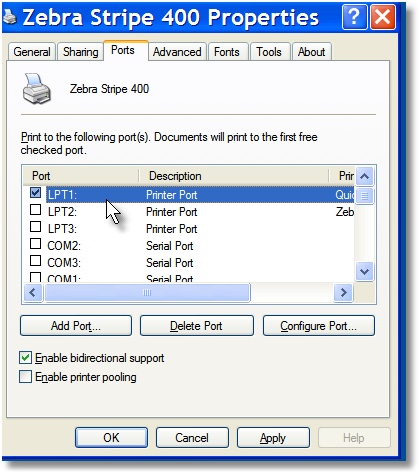Viewport: 420px width, 475px height.
Task: Tick the COM3: port checkbox
Action: coord(36,261)
